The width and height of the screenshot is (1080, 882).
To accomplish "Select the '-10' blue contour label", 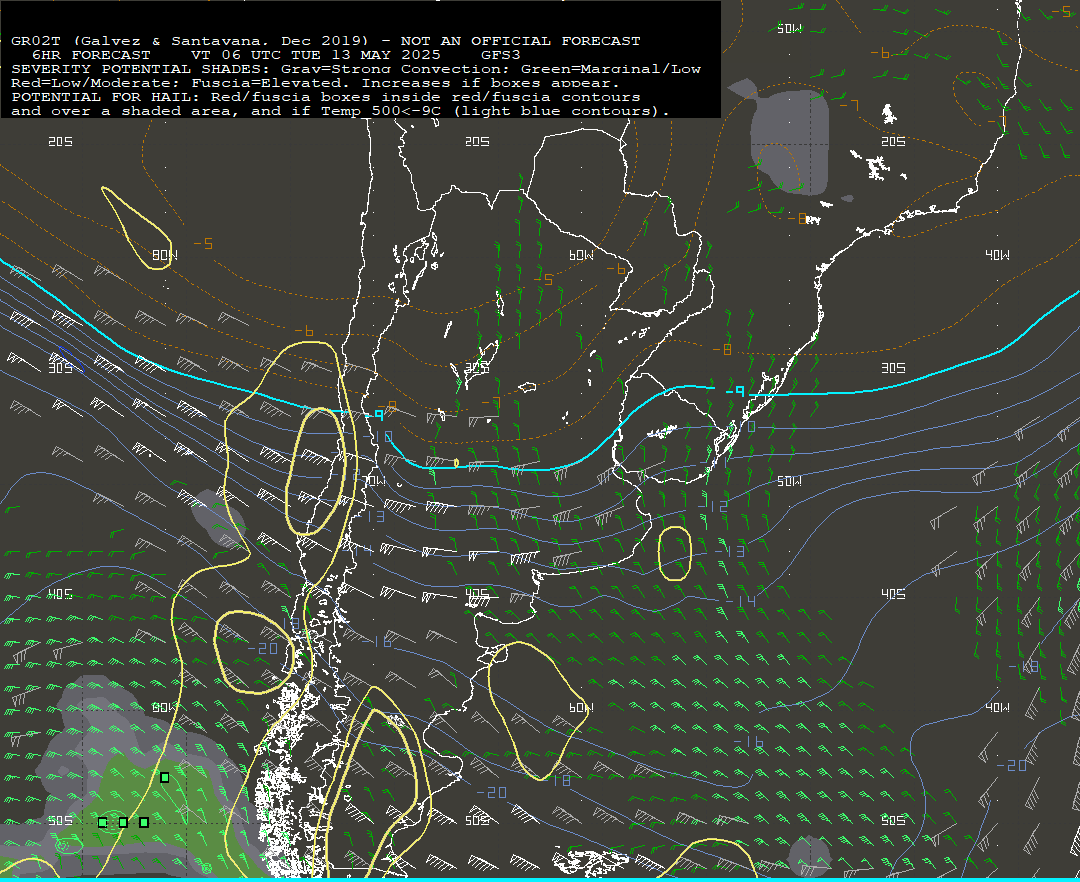I will click(x=378, y=437).
